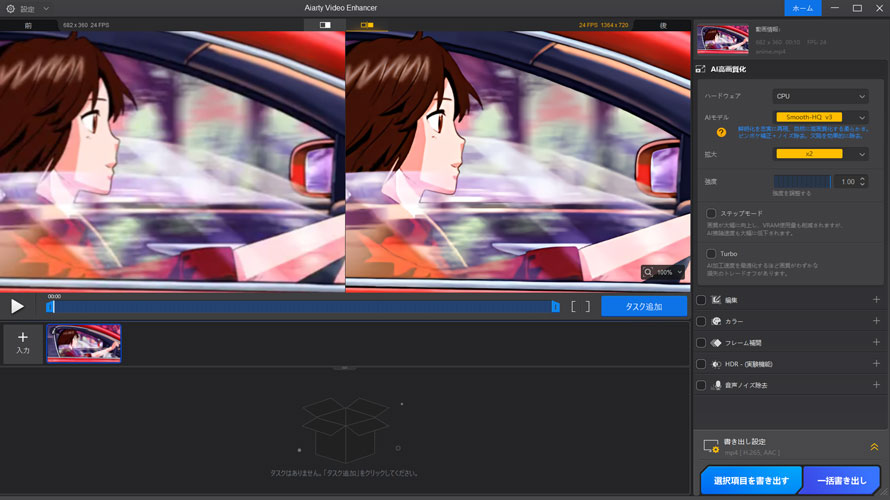Click the 一括書き出し button
The image size is (890, 500).
coord(842,481)
